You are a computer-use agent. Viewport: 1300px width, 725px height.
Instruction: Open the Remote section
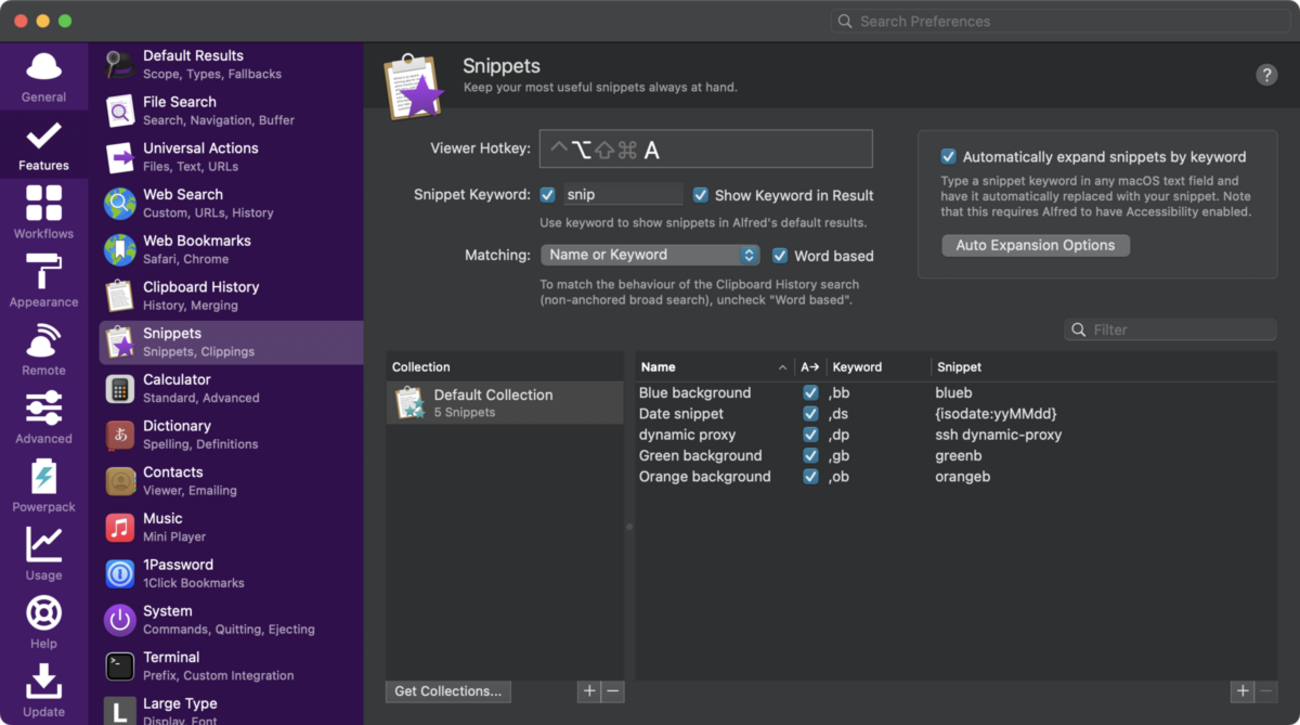pyautogui.click(x=44, y=349)
